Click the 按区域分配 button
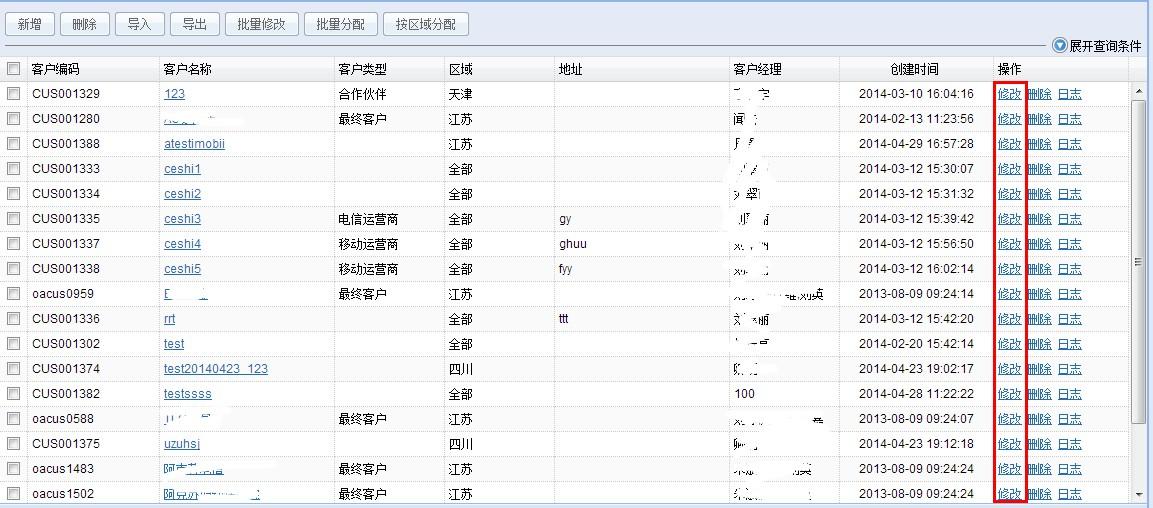This screenshot has height=508, width=1153. 425,24
